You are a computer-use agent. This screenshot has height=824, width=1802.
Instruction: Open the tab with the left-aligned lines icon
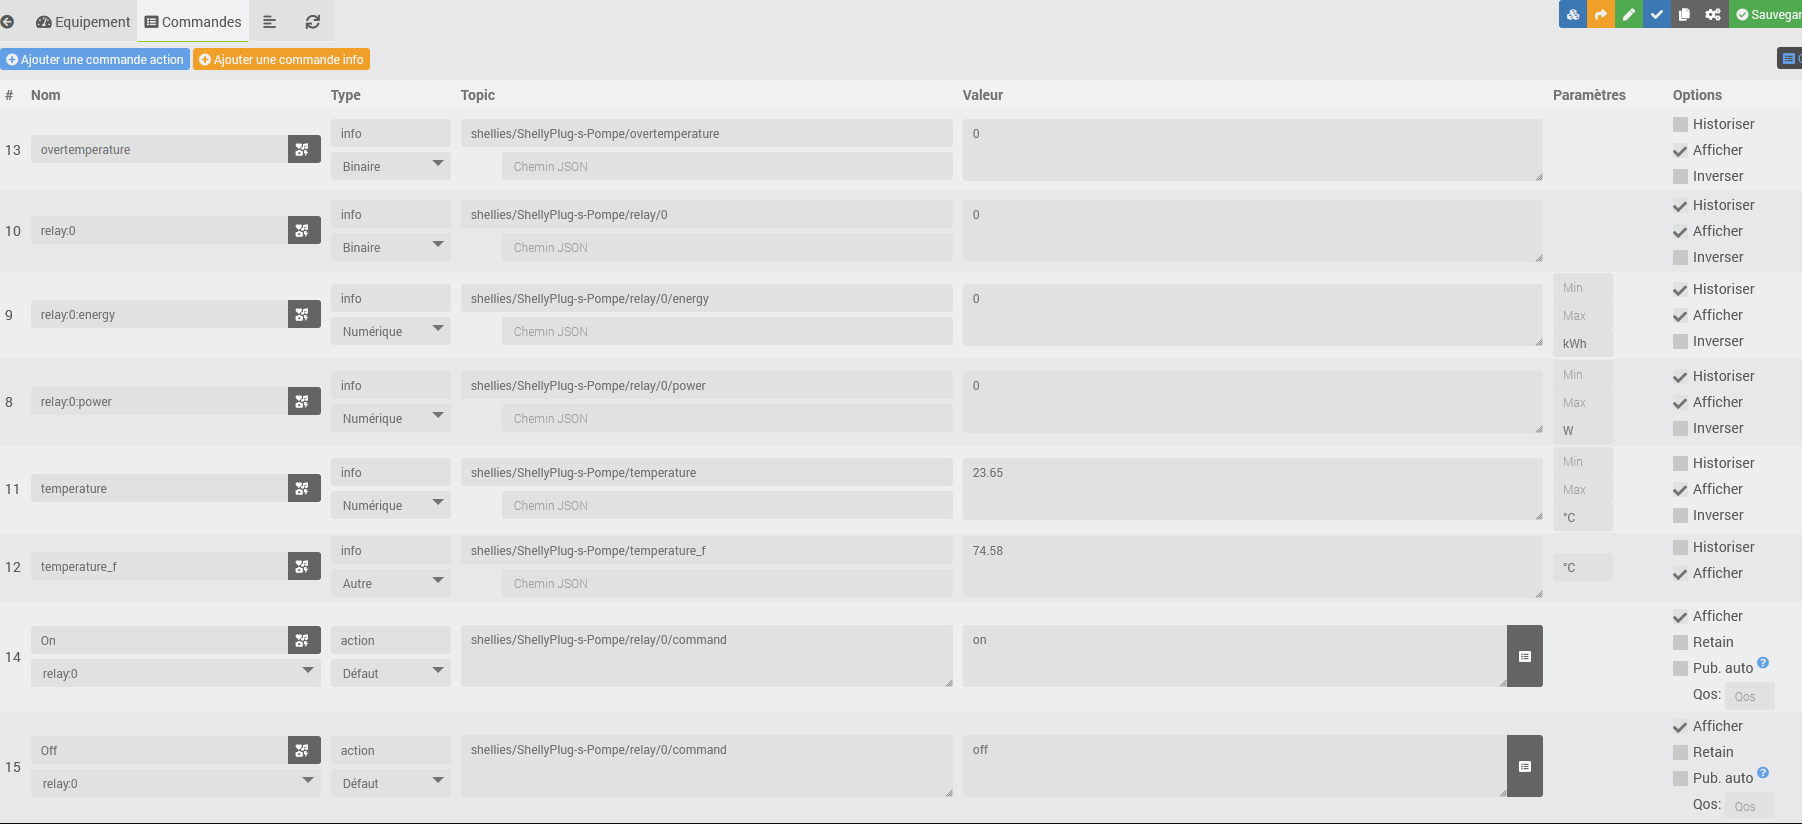pos(269,21)
